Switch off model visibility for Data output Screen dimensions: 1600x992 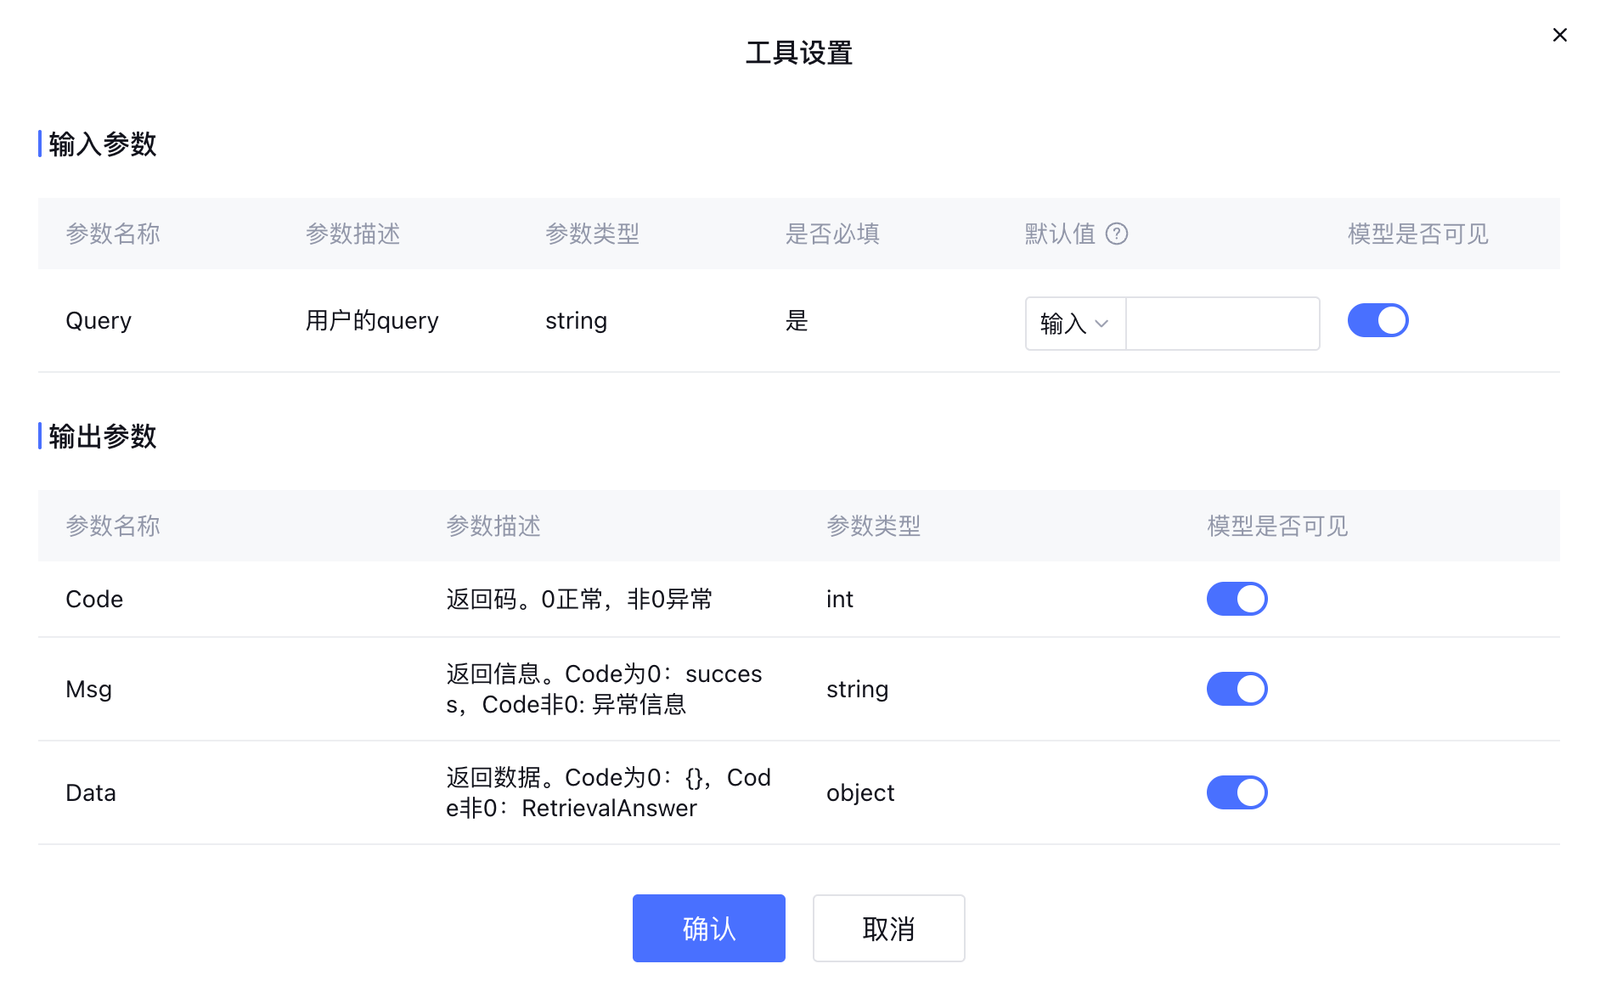[1236, 793]
